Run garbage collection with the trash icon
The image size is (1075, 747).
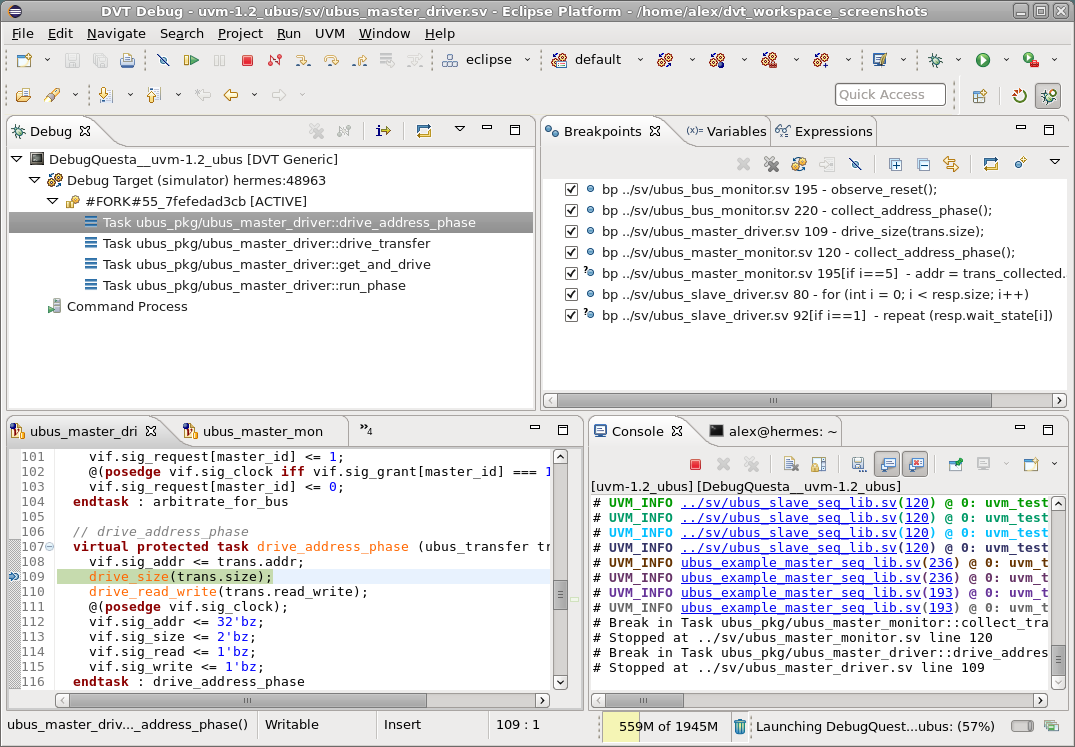737,725
